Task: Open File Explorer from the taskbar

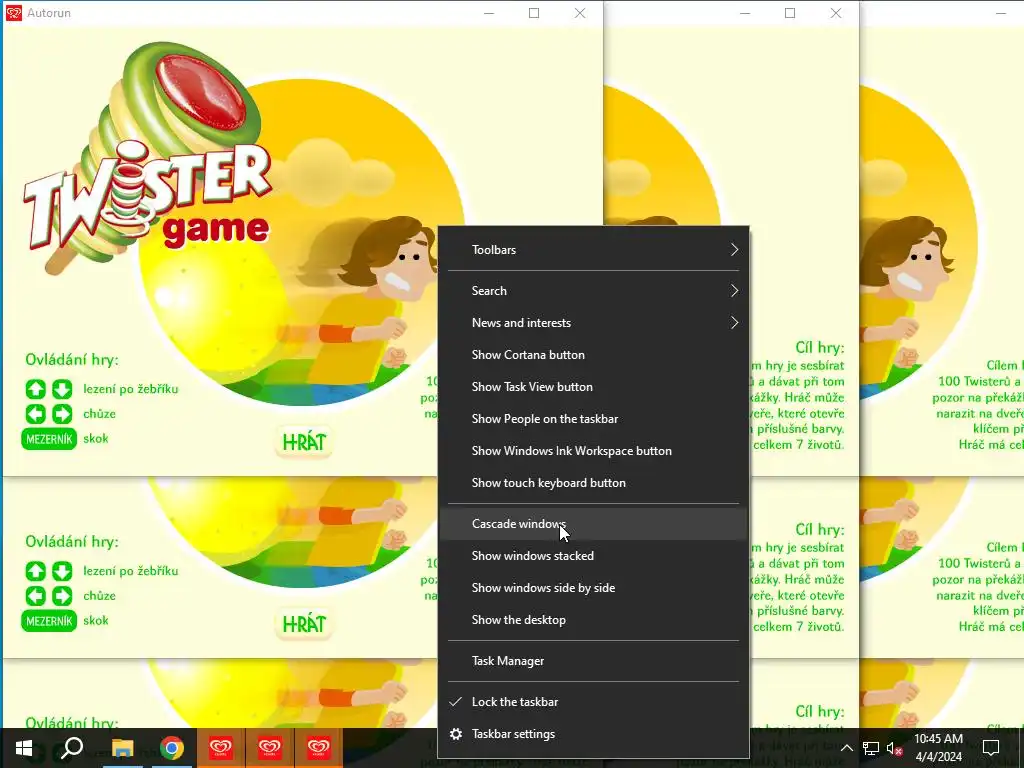Action: [x=122, y=748]
